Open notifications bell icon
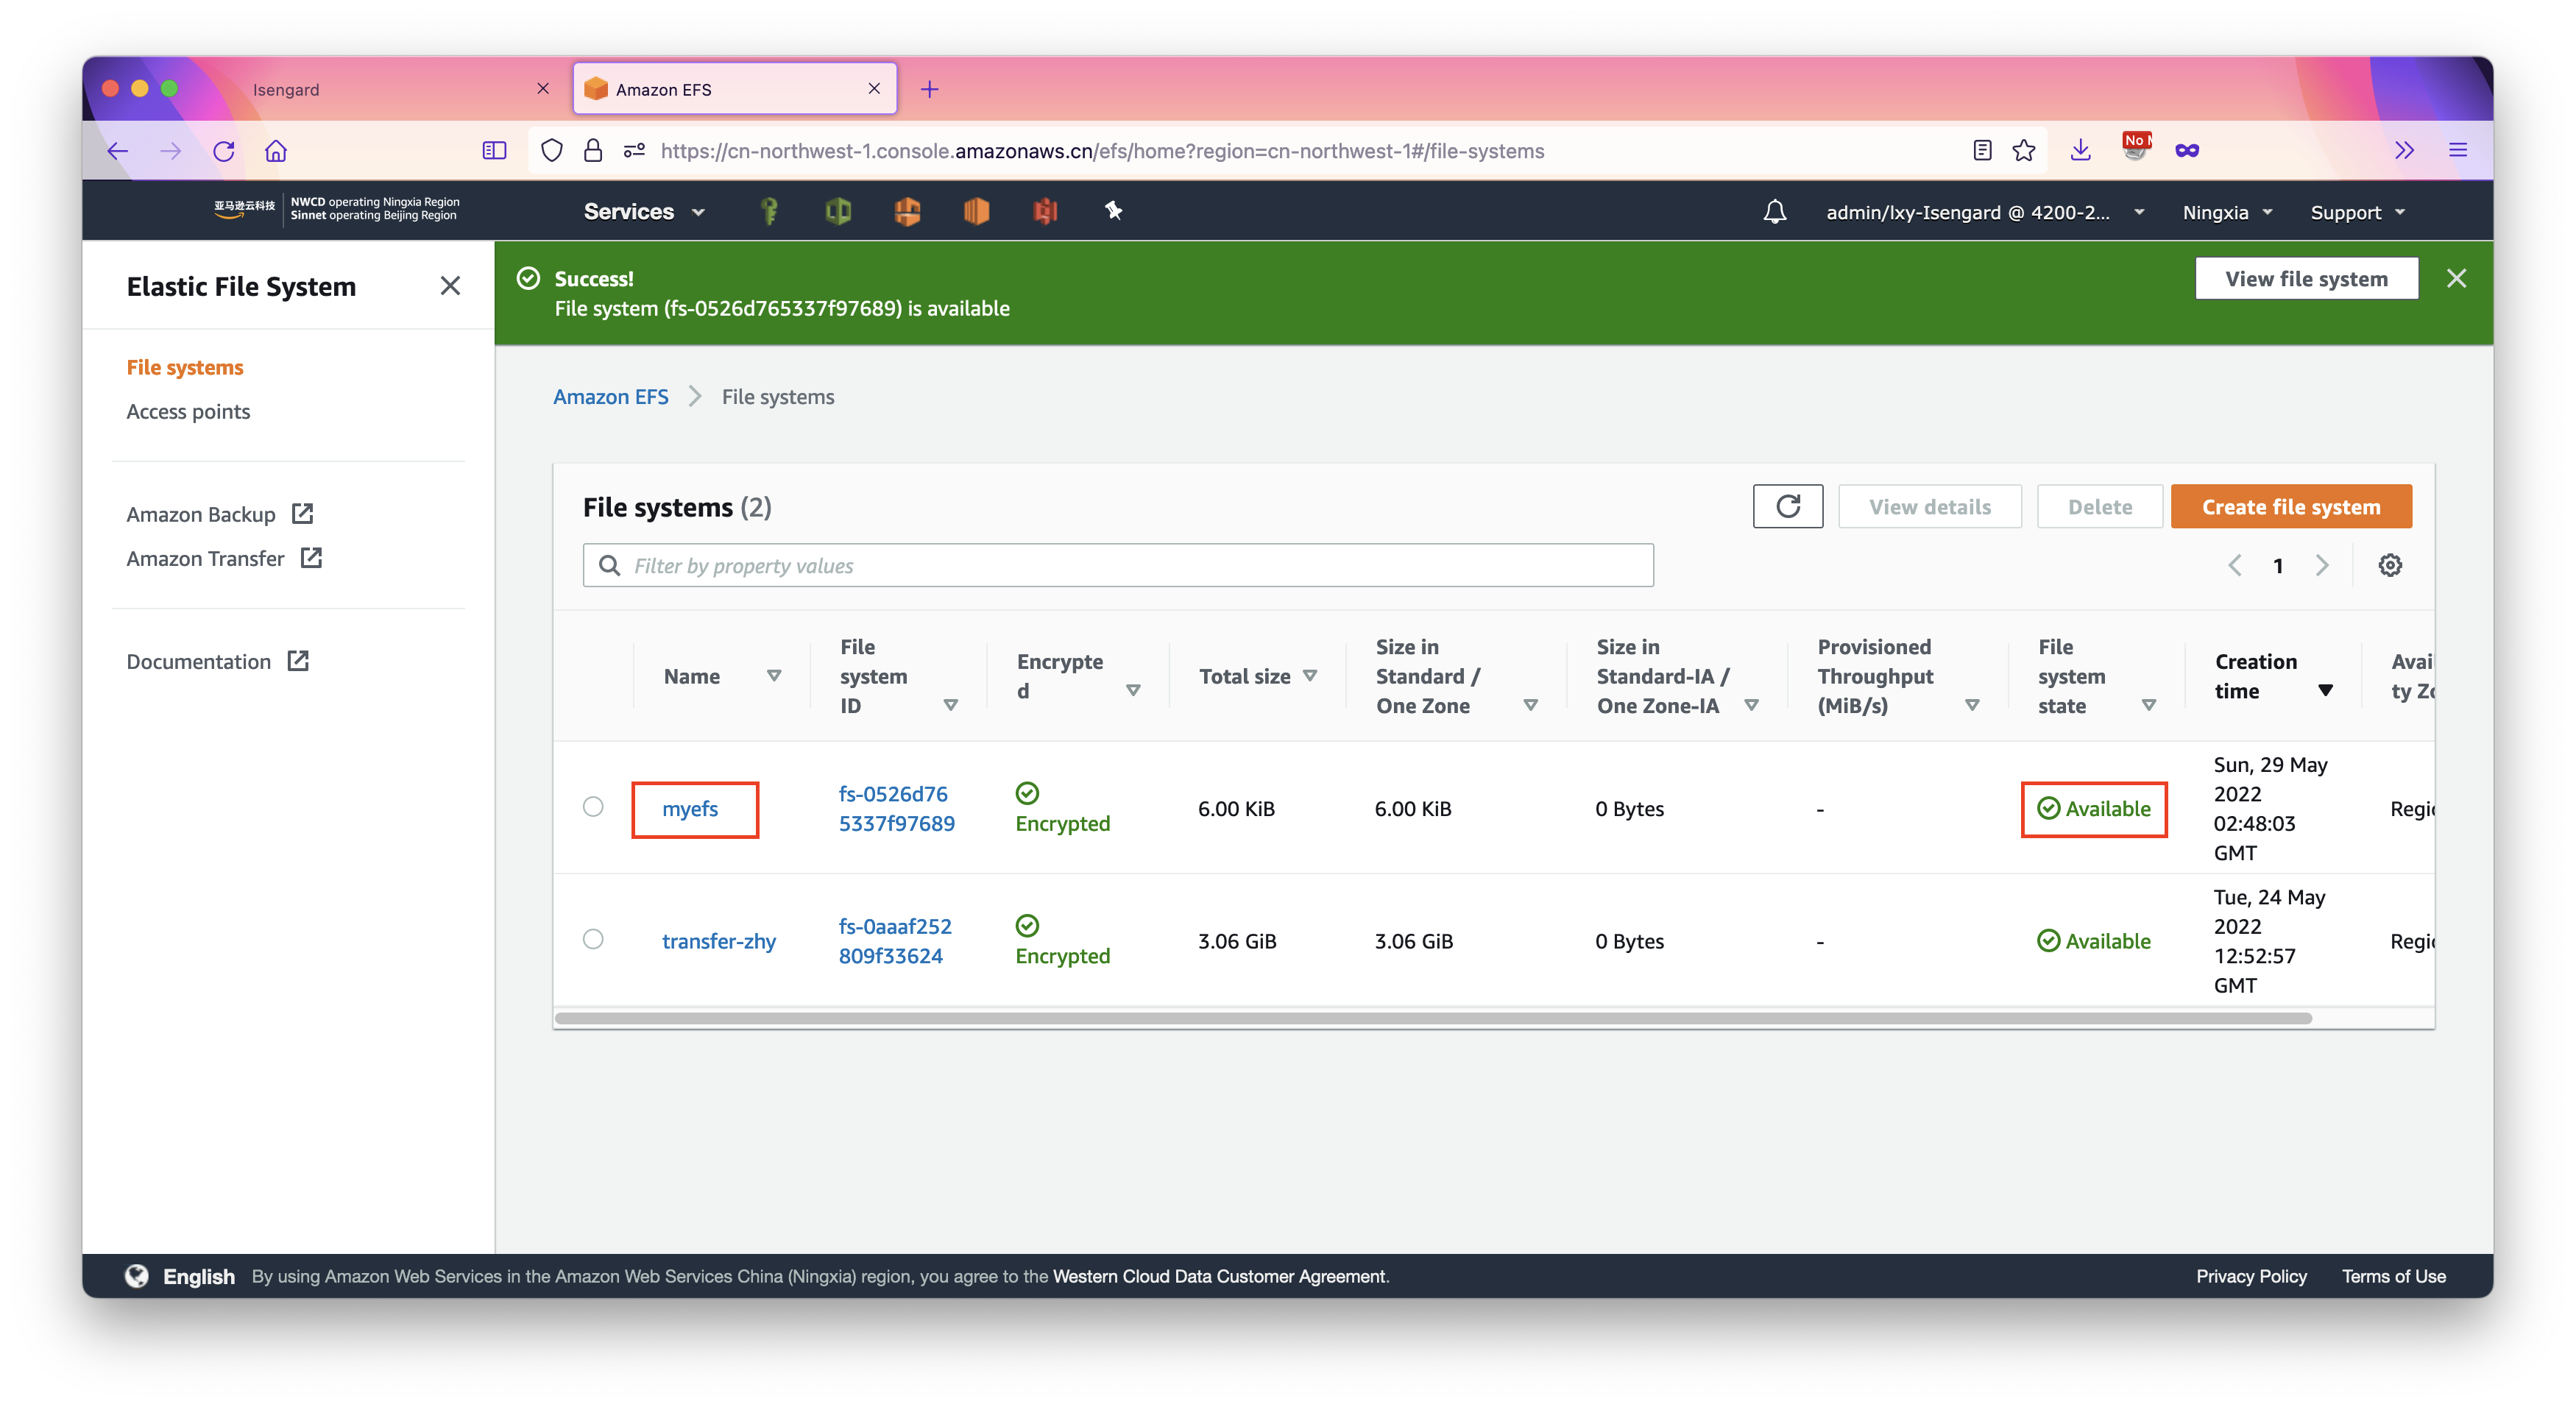2576x1407 pixels. 1774,212
